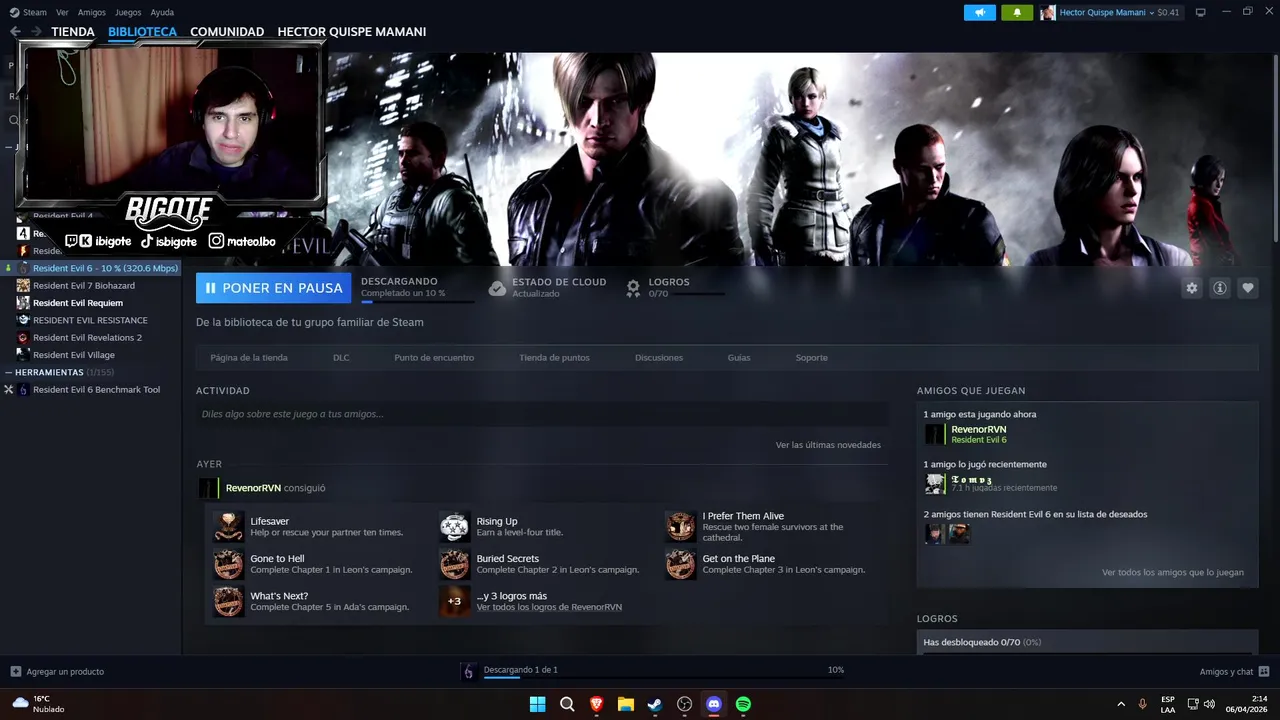Collapse the HERRAMIENTAS category

(x=9, y=372)
